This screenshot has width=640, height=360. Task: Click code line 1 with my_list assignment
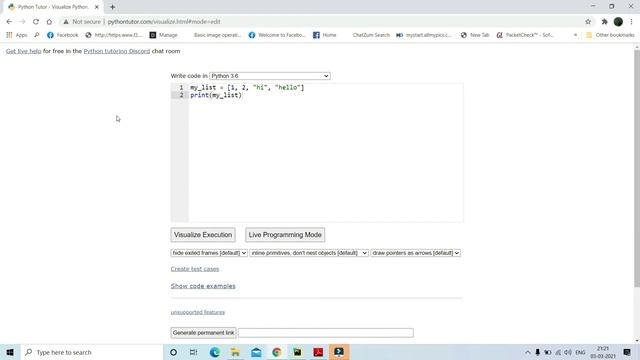247,87
